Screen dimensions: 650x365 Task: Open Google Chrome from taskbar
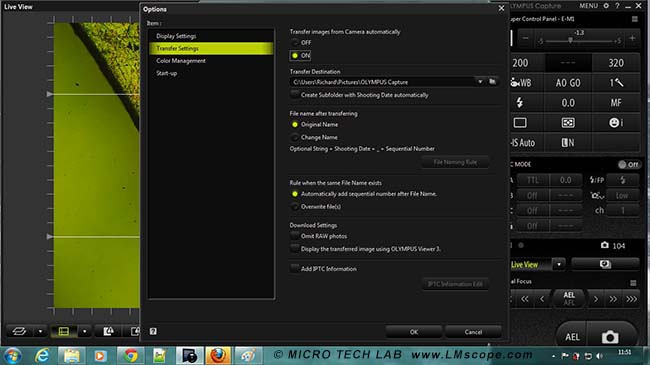click(131, 356)
